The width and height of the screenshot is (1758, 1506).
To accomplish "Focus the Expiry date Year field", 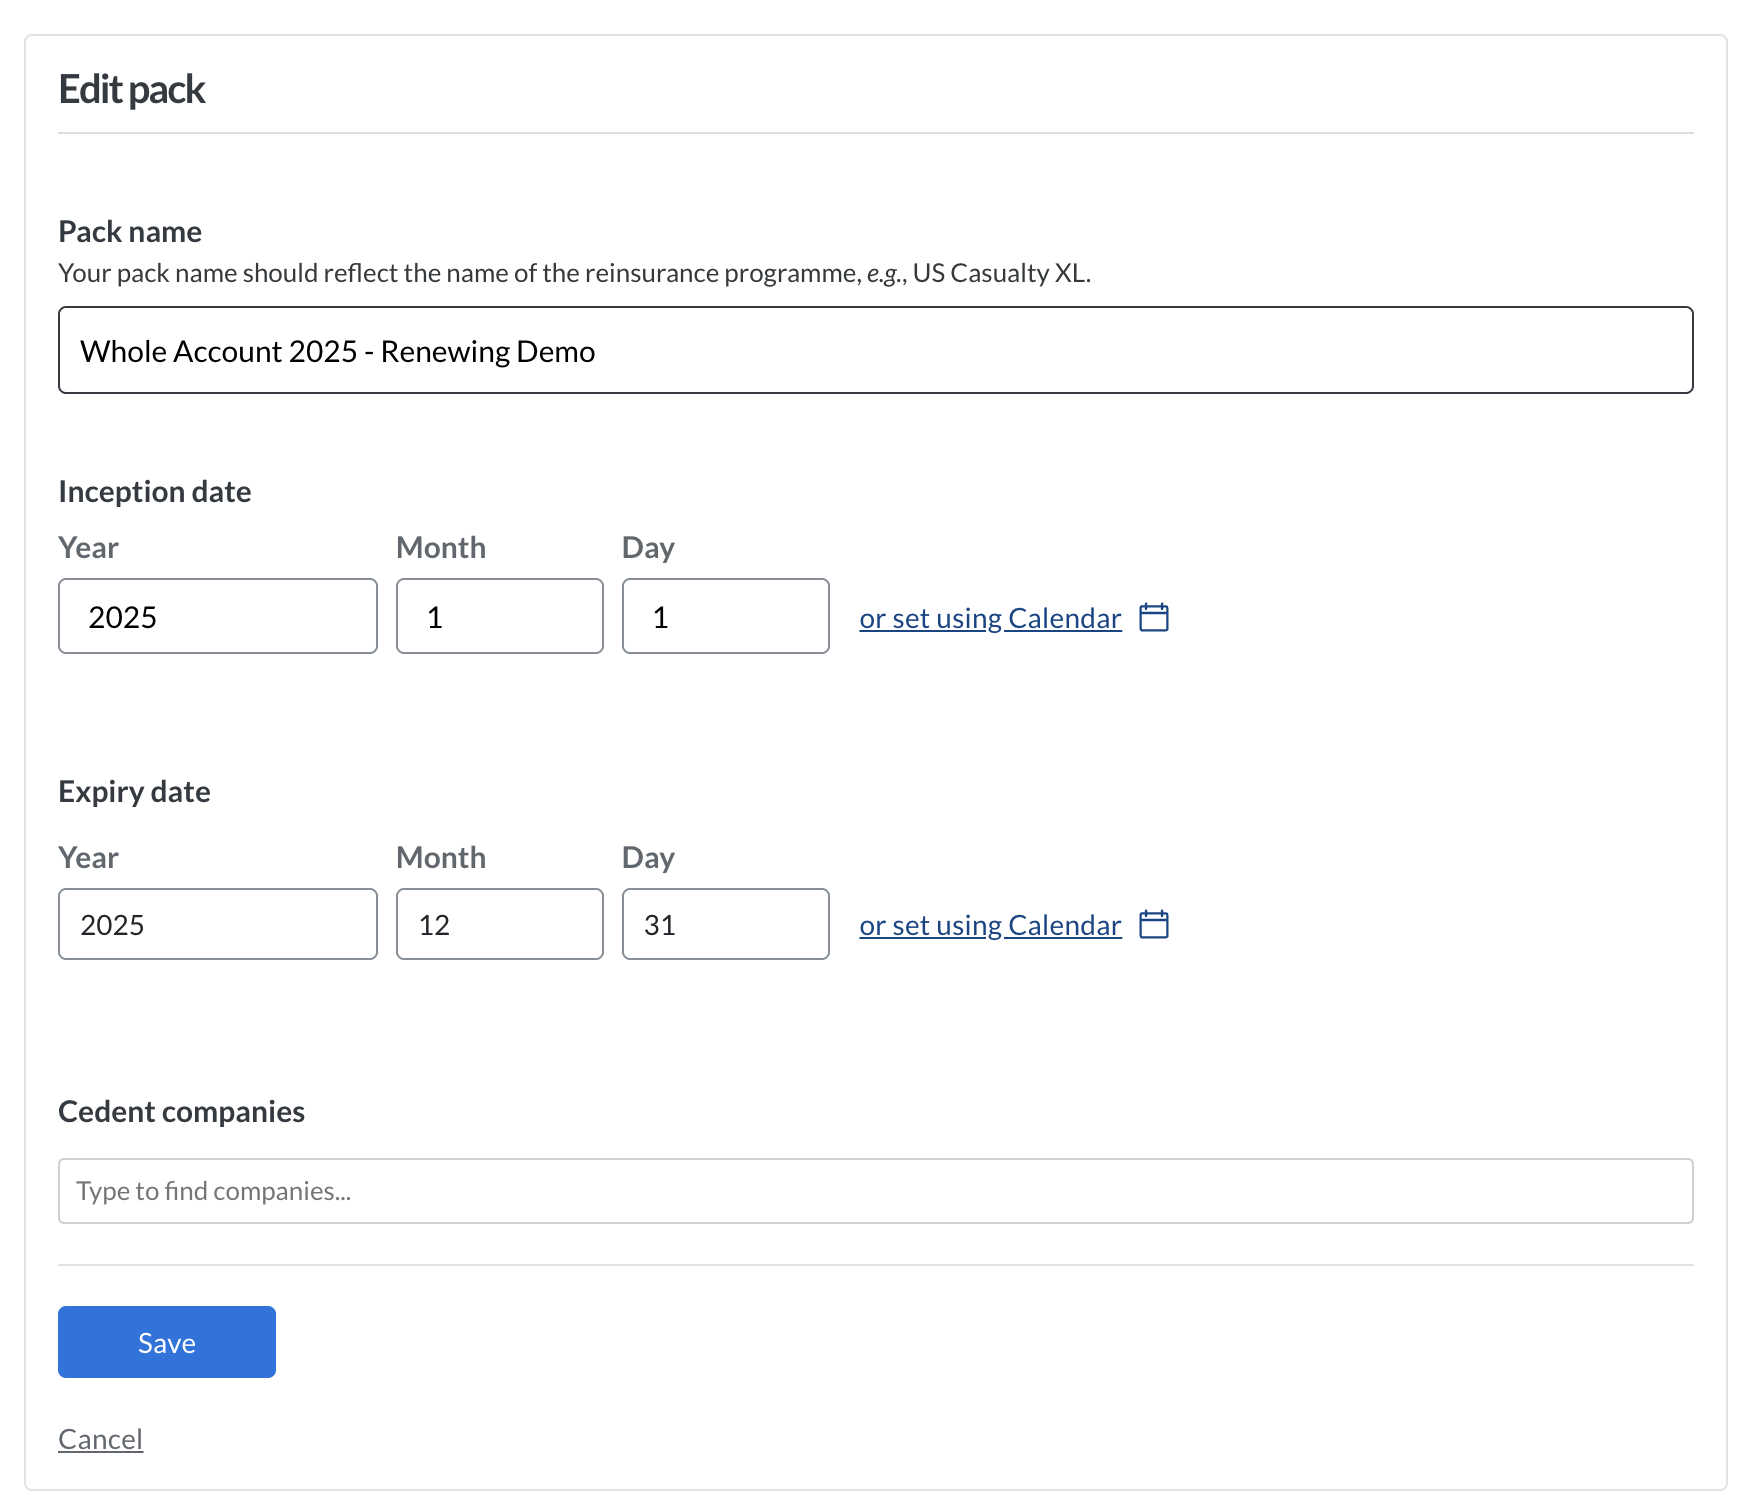I will [x=217, y=924].
